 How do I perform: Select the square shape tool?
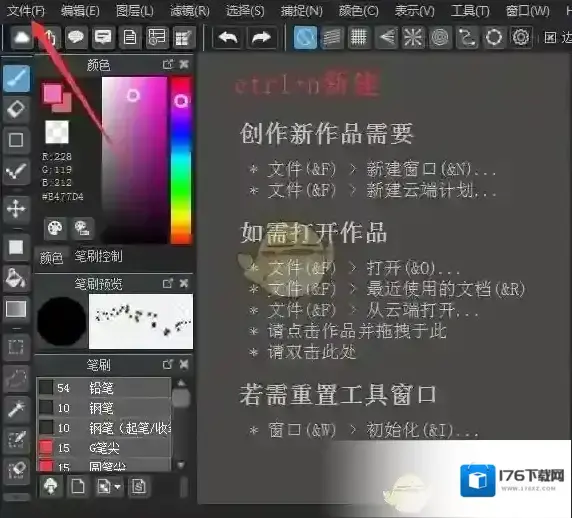16,140
